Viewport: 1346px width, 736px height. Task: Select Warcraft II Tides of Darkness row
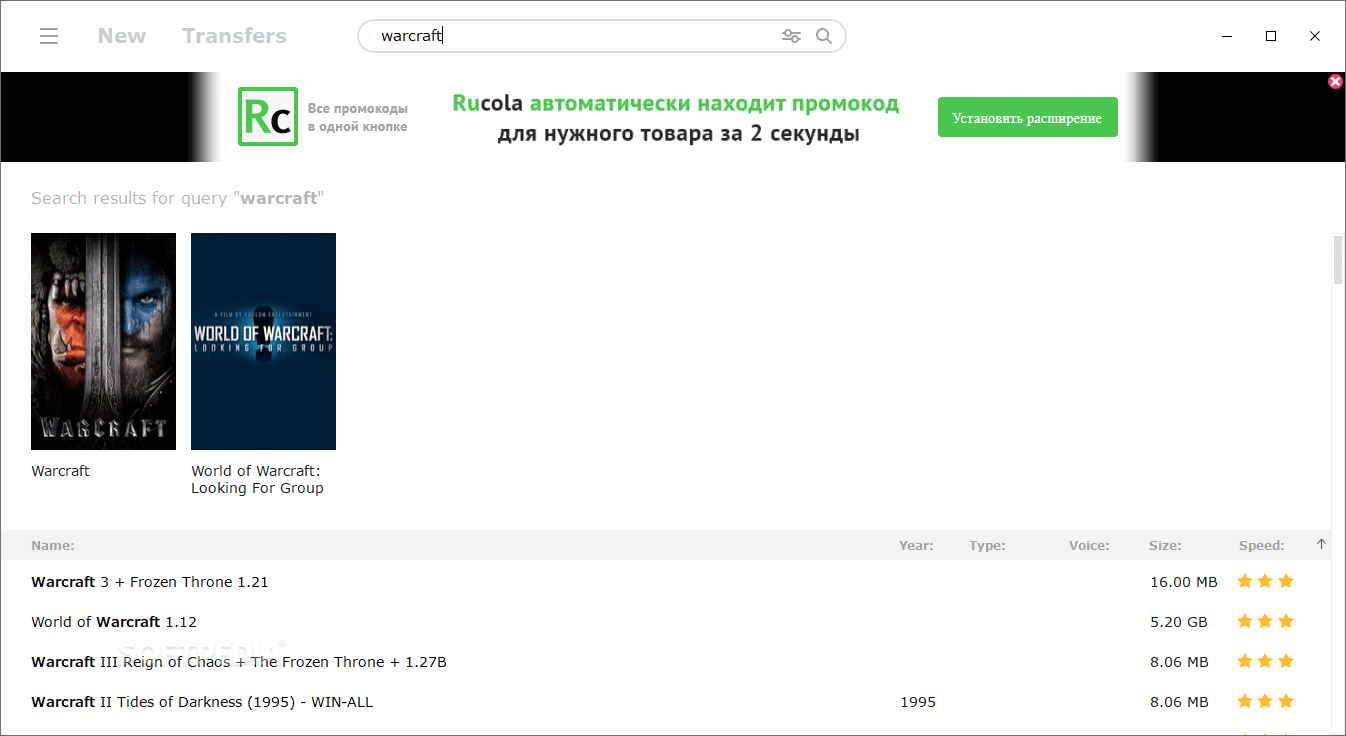(x=665, y=702)
